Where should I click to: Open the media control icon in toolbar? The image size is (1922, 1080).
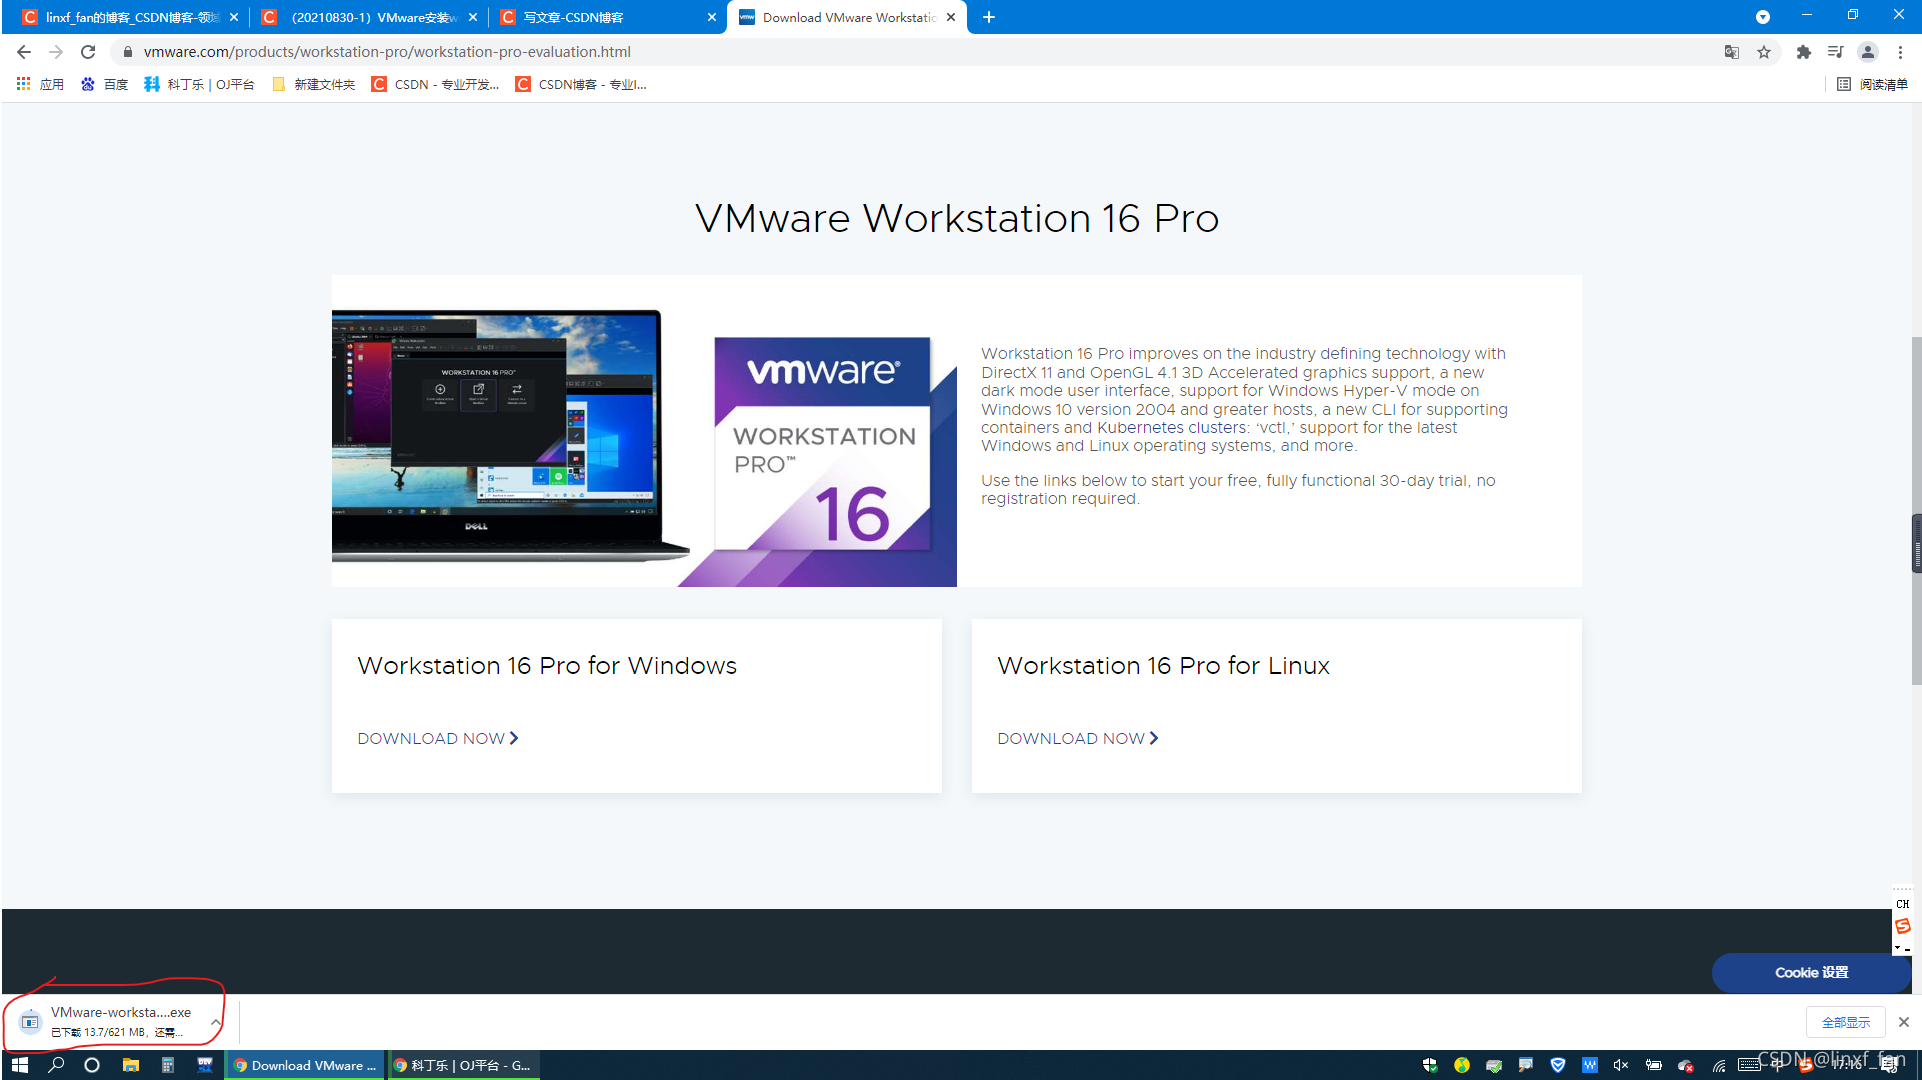click(1835, 52)
